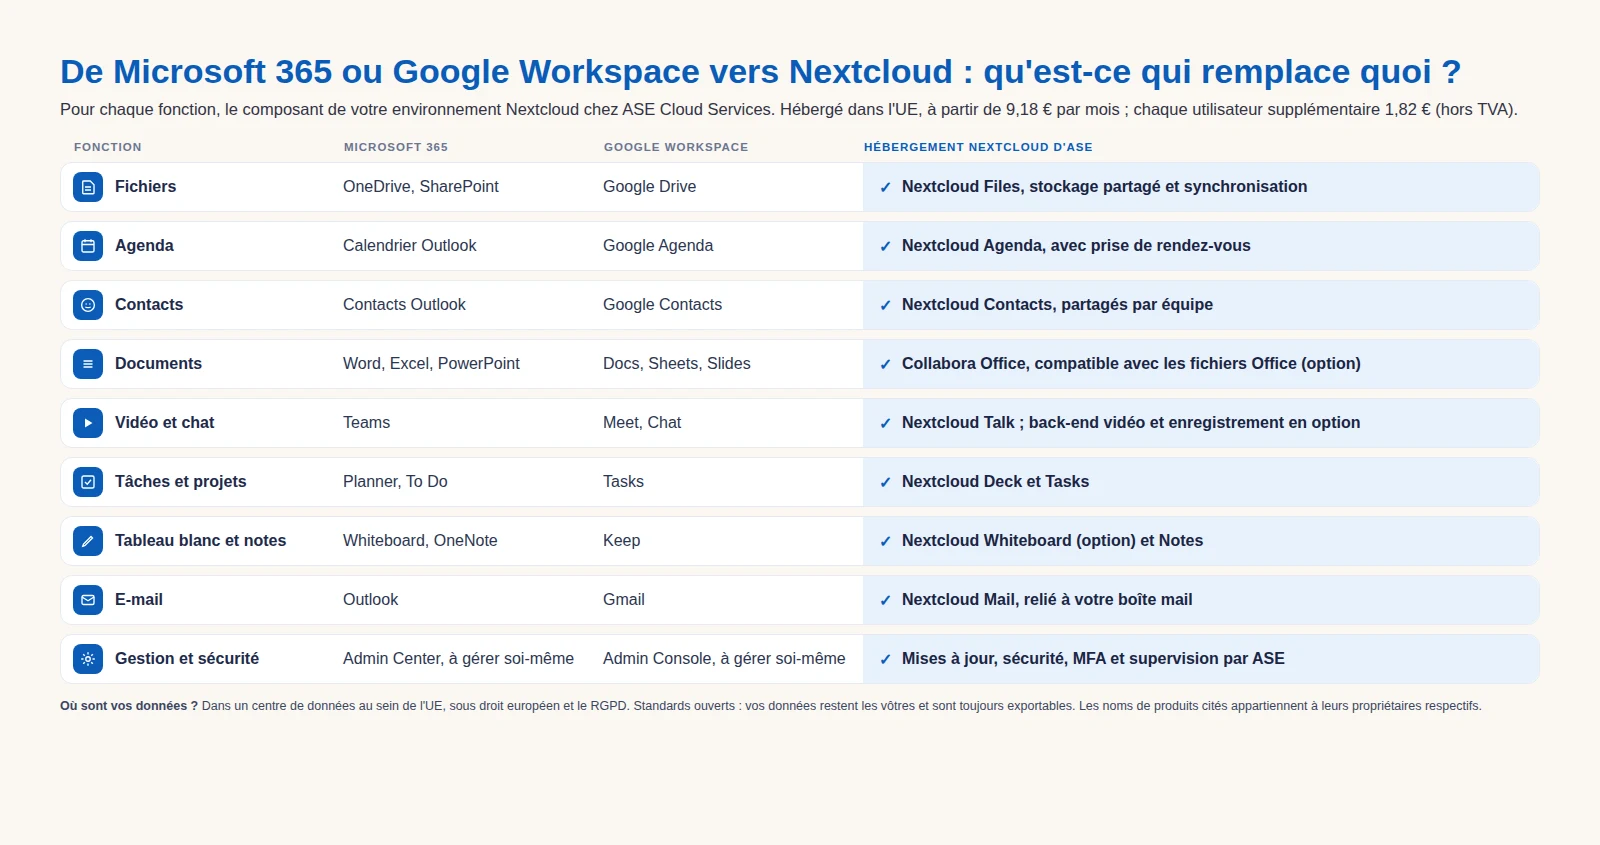Click checkmark beside Nextcloud Mail entry
Screen dimensions: 1600x845
885,600
